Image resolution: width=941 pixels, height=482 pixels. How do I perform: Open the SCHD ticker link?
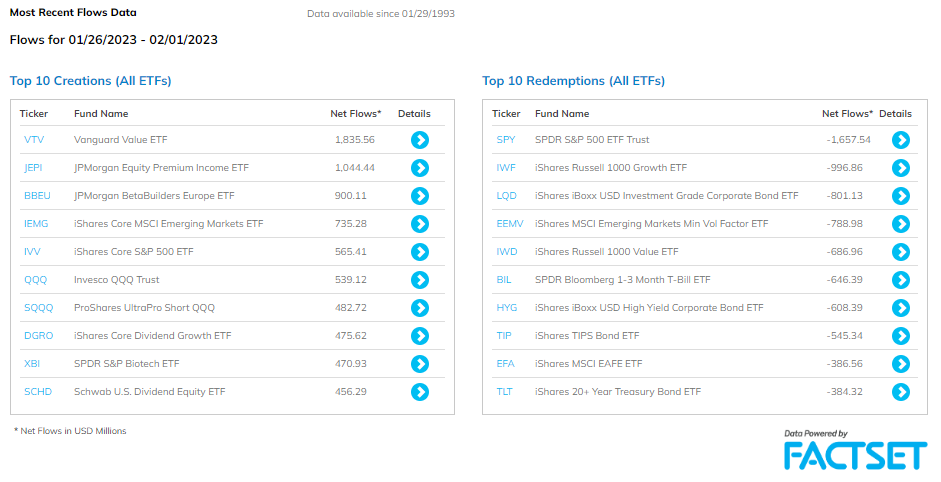pos(38,392)
